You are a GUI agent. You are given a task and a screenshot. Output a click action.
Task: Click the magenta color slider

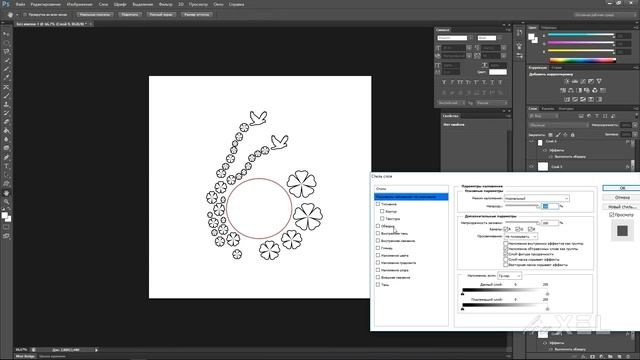point(580,43)
